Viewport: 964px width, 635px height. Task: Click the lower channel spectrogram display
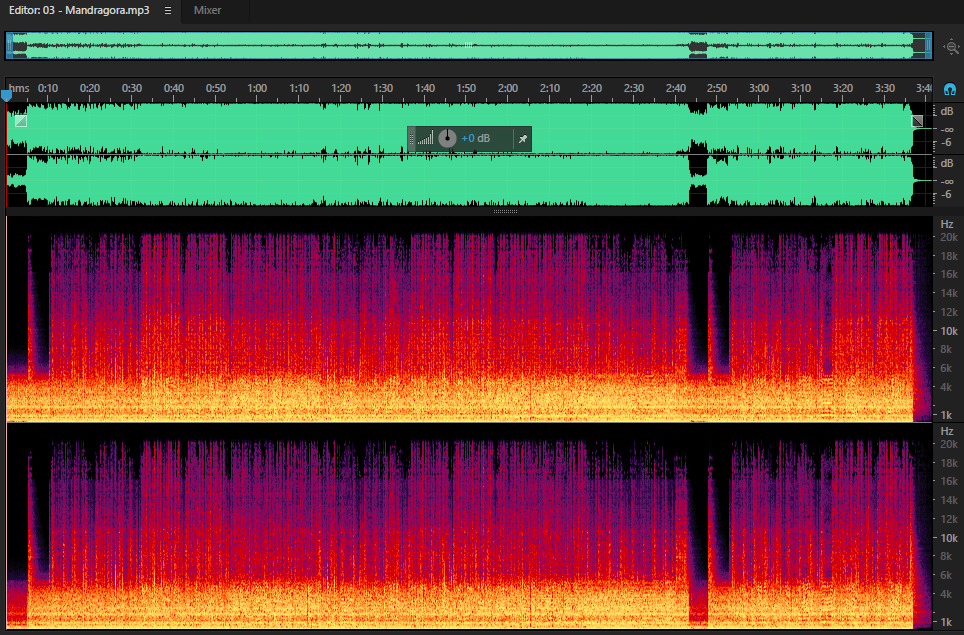[x=470, y=527]
